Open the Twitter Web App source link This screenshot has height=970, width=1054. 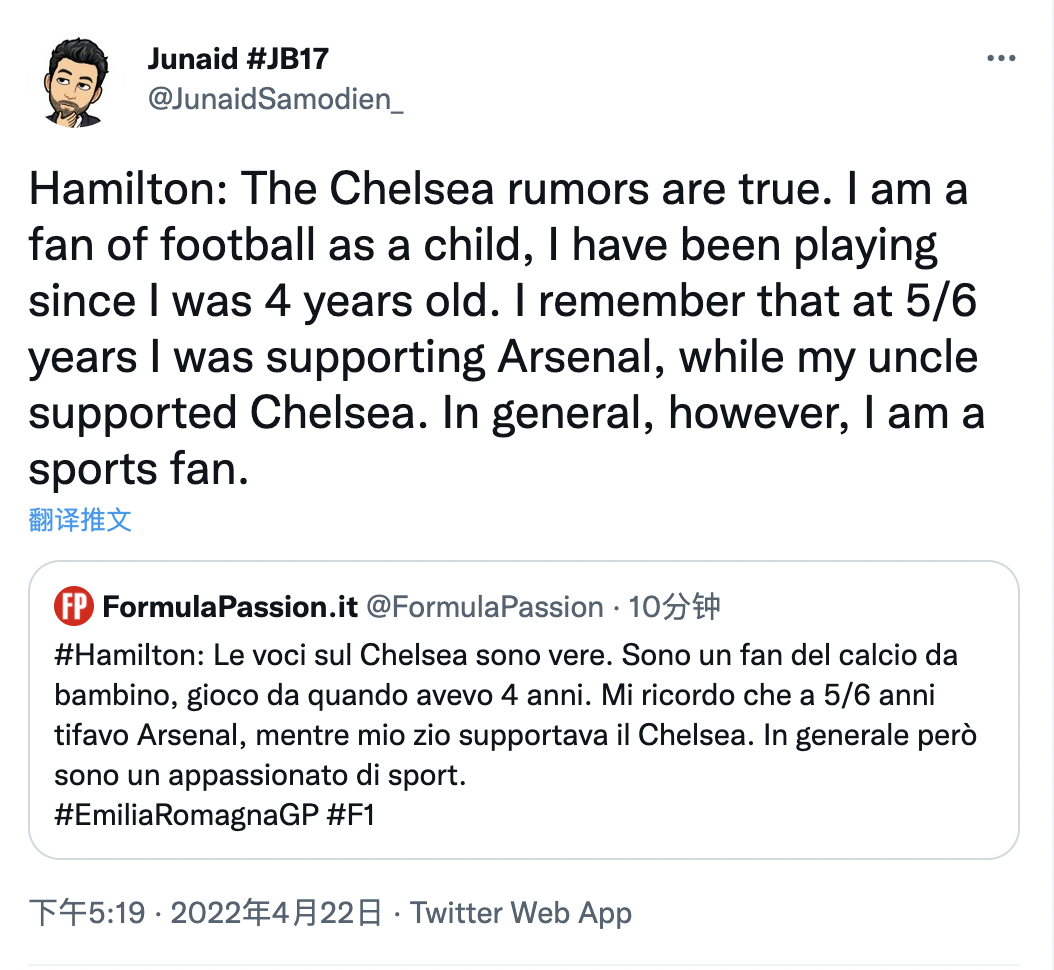point(521,913)
